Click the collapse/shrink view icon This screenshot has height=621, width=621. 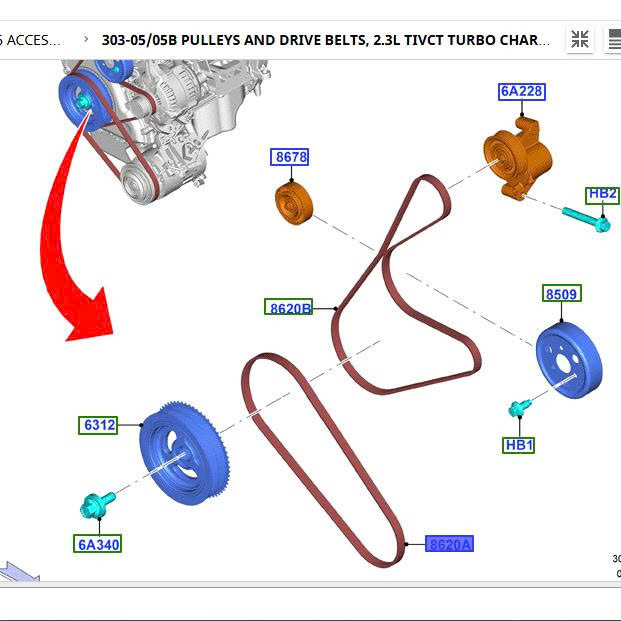click(580, 40)
